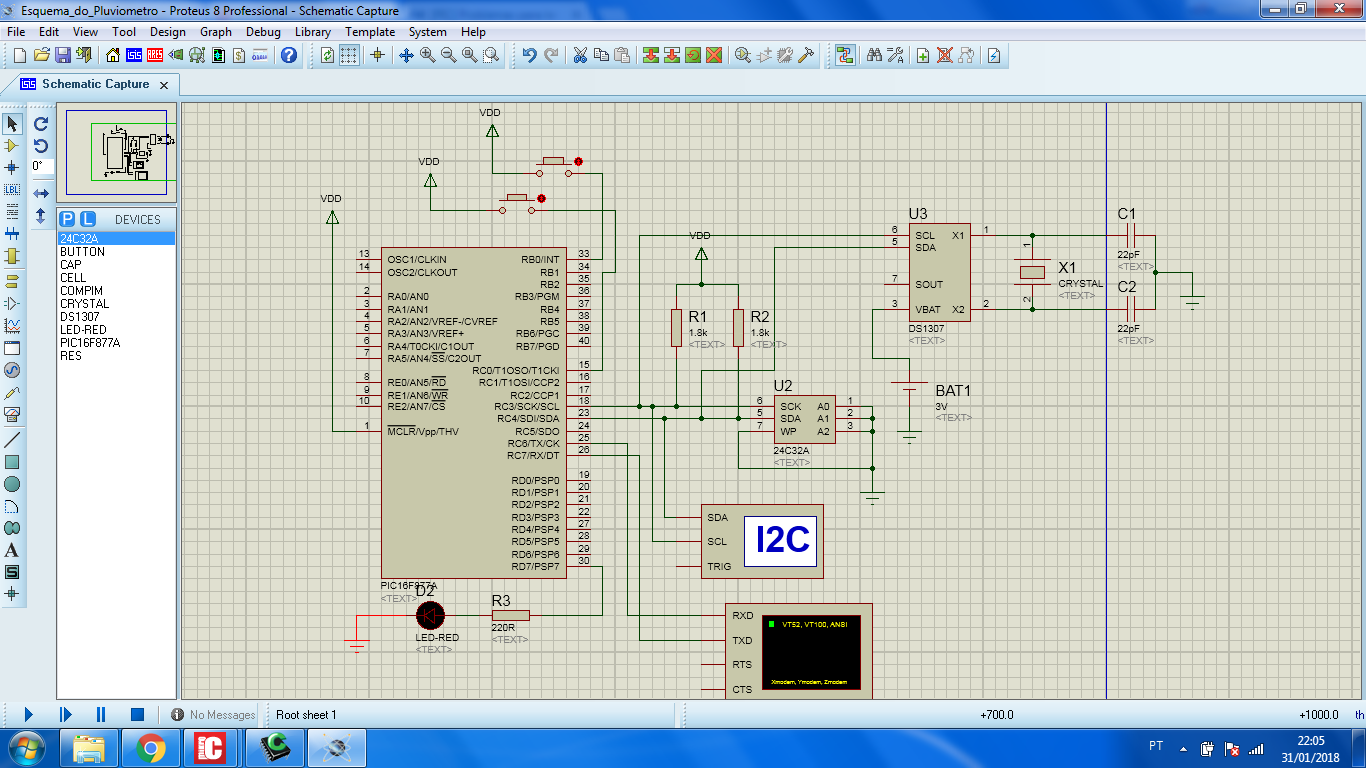This screenshot has height=768, width=1366.
Task: Open the Help question mark icon
Action: point(289,55)
